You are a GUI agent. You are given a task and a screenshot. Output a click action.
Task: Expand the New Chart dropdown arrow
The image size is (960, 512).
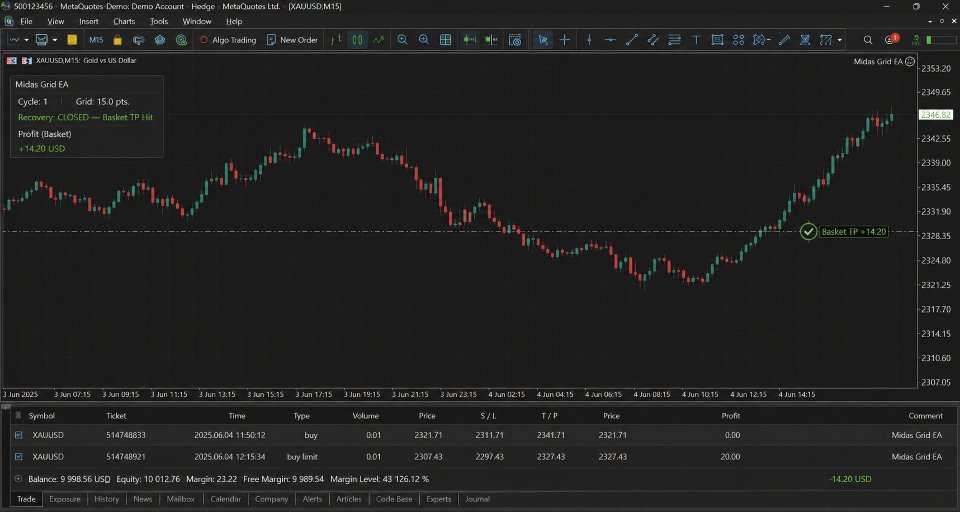(x=26, y=40)
